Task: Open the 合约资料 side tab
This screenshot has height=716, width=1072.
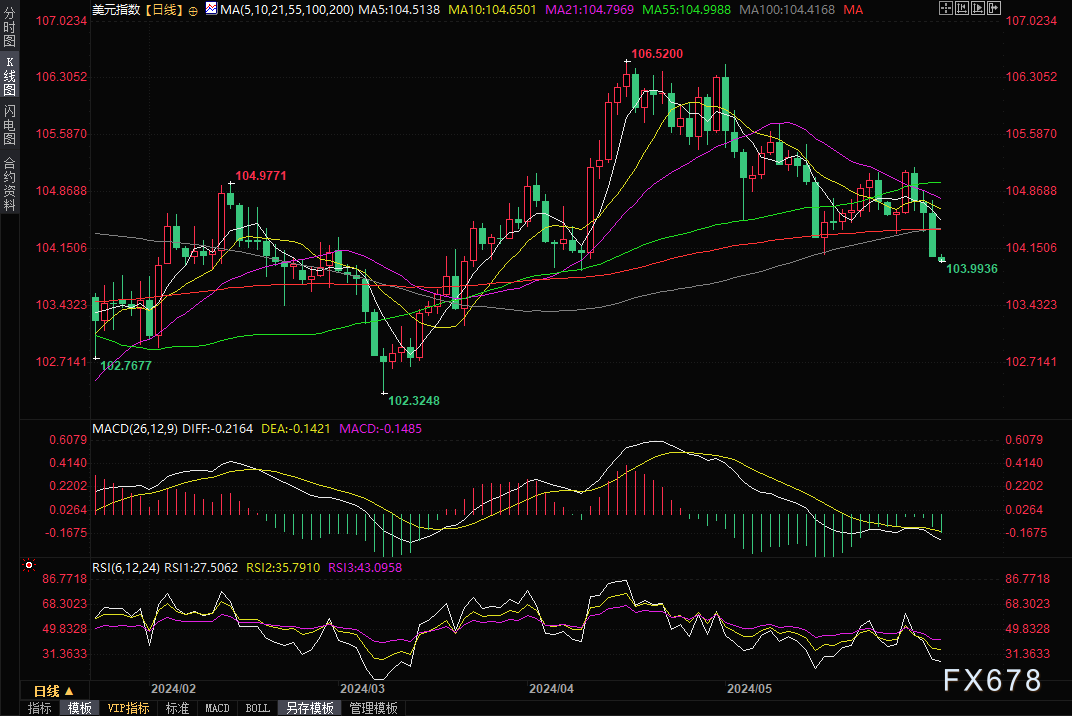Action: 9,183
